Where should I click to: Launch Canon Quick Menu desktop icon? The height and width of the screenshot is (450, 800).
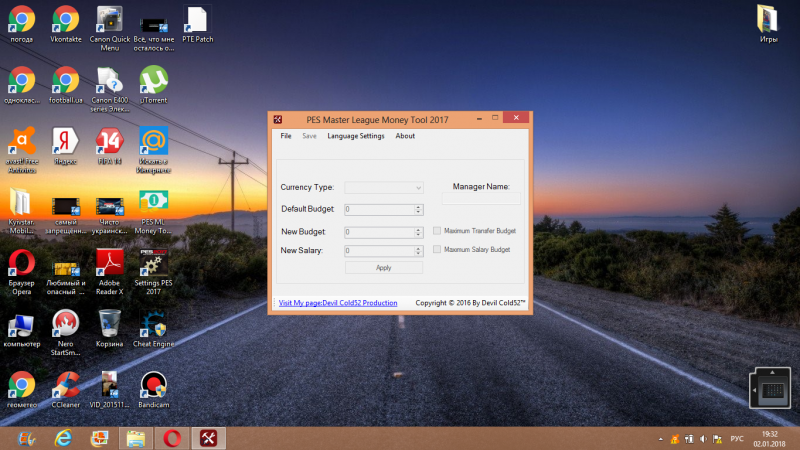[x=110, y=28]
